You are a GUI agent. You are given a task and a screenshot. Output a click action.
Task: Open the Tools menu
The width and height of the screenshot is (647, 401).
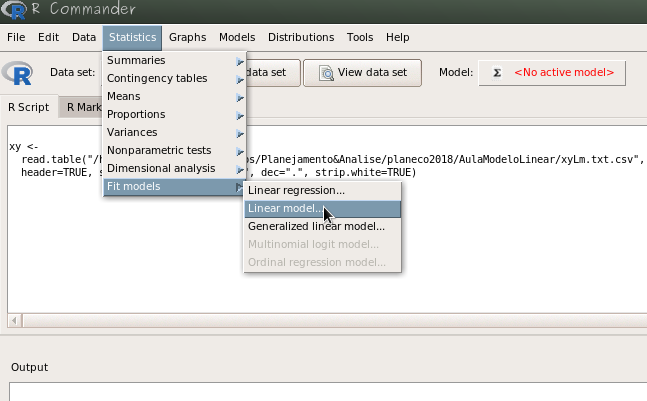click(360, 37)
